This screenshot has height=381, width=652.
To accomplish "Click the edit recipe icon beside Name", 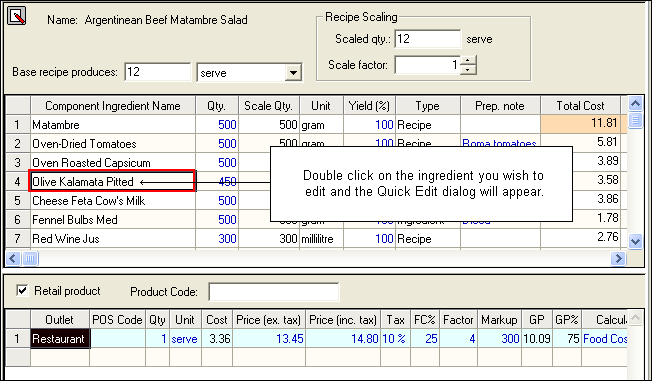I will 17,16.
